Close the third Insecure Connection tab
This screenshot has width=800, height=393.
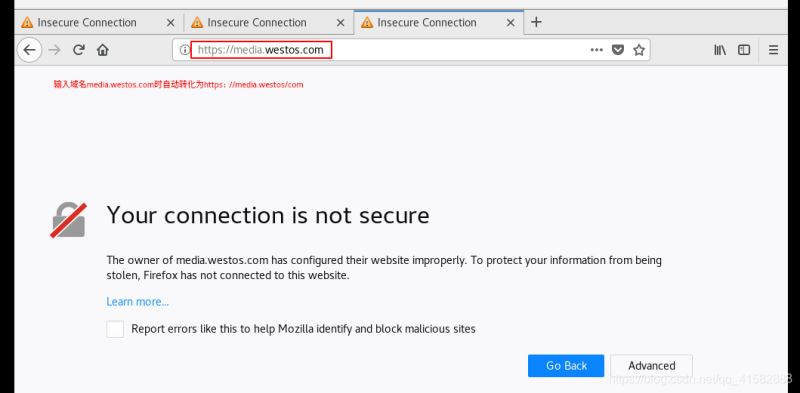pyautogui.click(x=510, y=23)
